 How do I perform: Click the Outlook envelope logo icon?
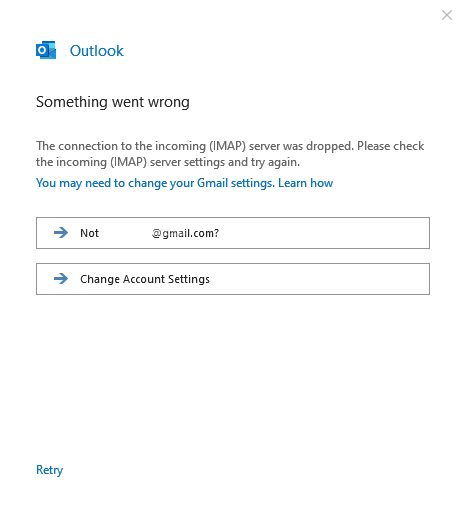click(x=46, y=51)
